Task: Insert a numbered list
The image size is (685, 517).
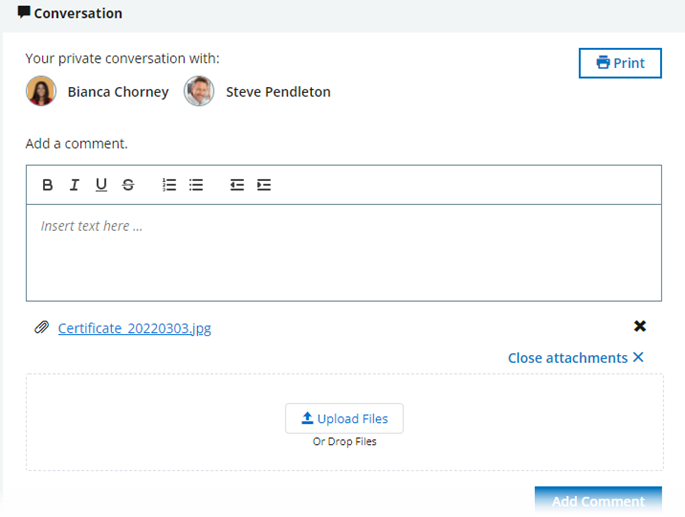Action: (x=169, y=185)
